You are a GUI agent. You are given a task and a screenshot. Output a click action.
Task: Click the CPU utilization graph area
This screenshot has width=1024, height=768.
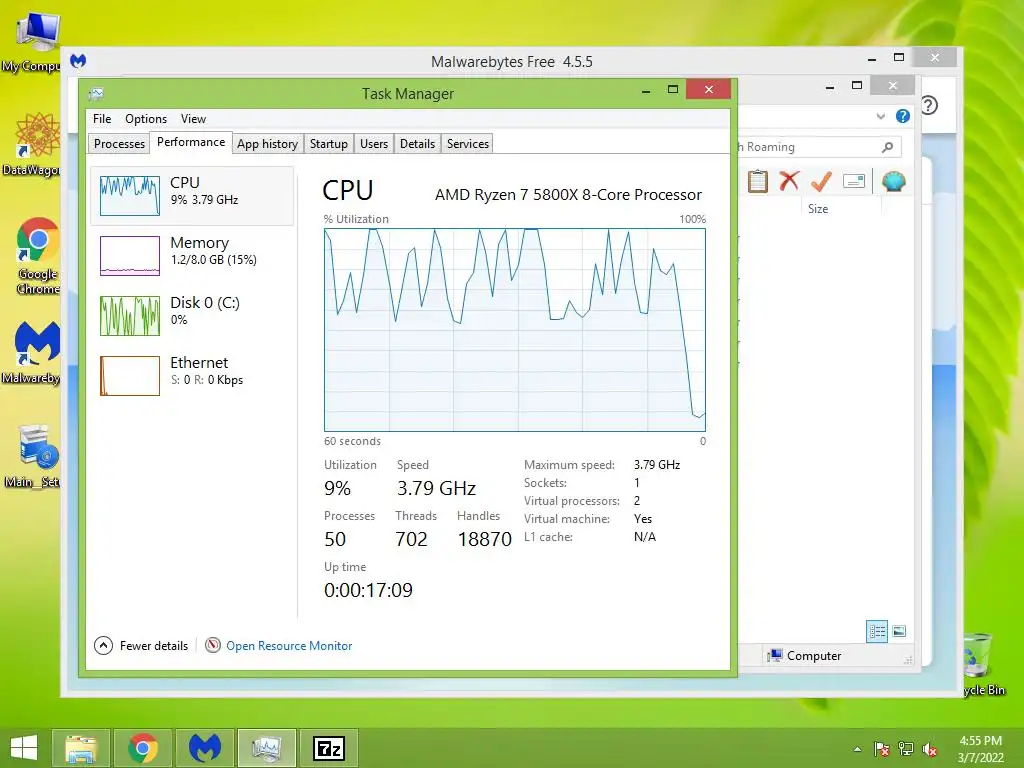[x=515, y=330]
